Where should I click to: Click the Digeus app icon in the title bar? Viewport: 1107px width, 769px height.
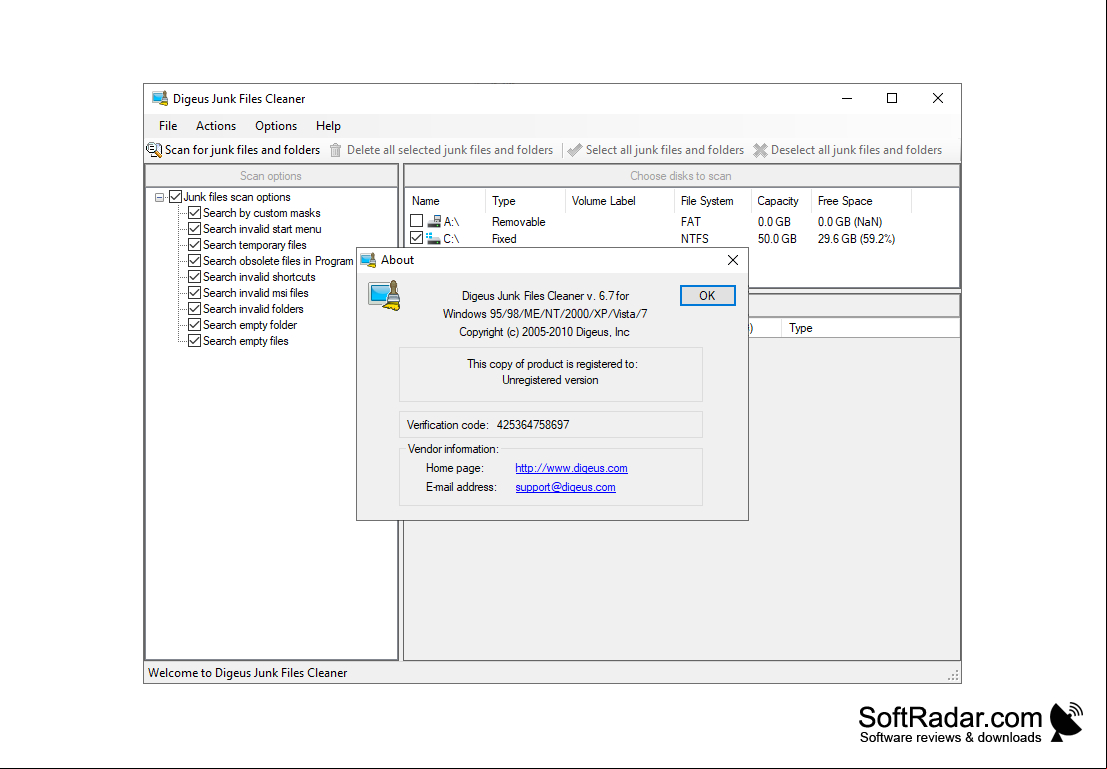(160, 98)
